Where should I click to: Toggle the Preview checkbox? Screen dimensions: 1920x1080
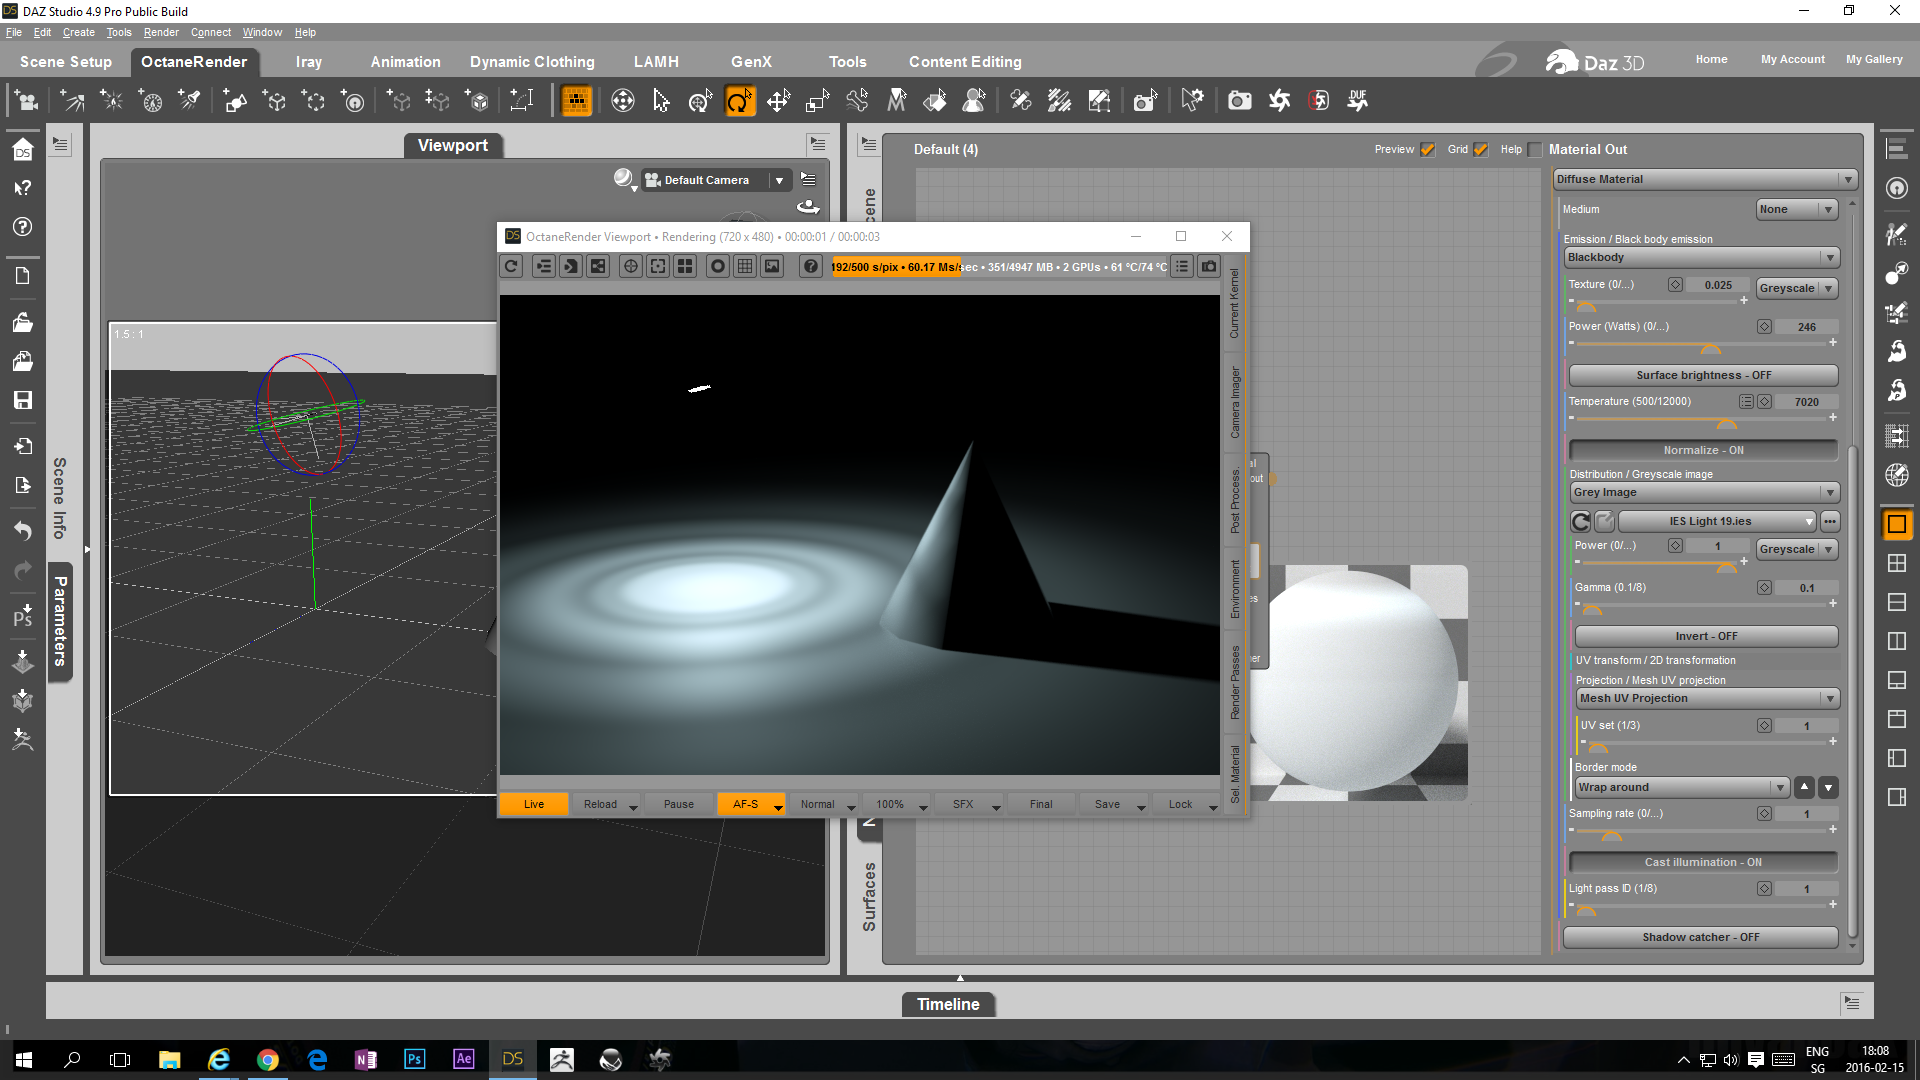[x=1427, y=150]
